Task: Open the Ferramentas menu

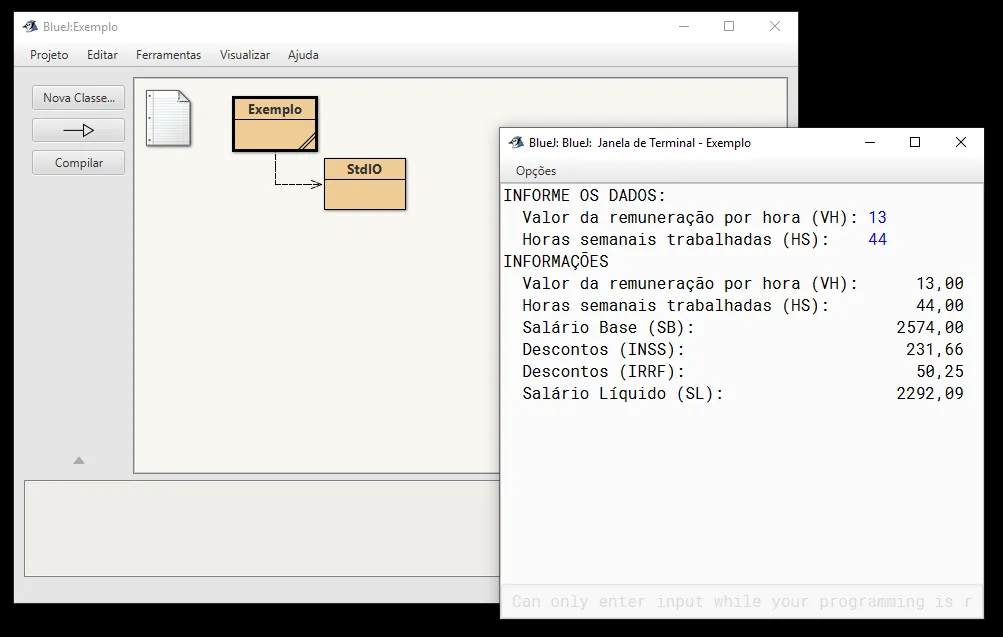Action: click(168, 55)
